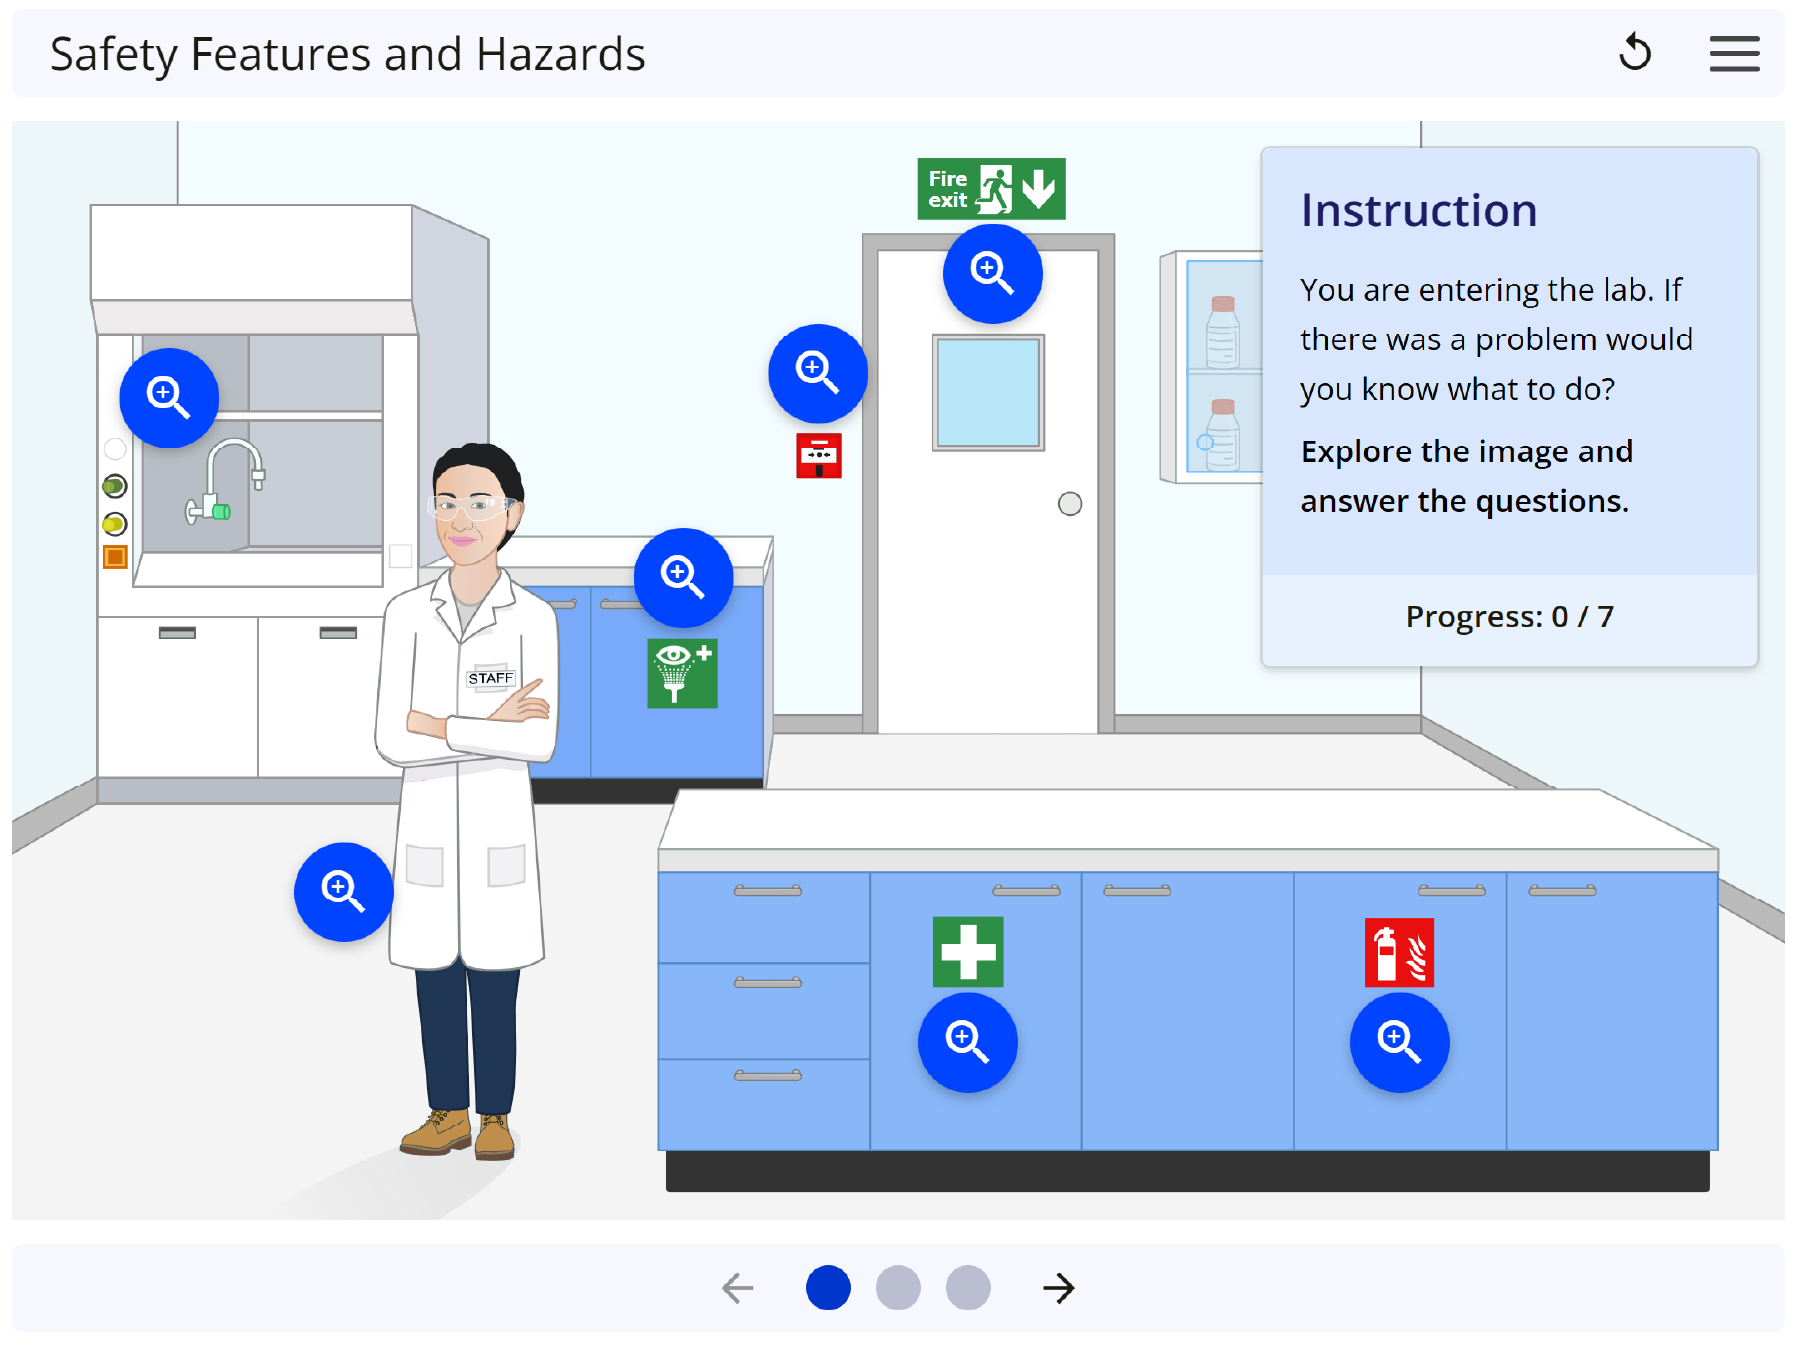This screenshot has height=1350, width=1800.
Task: Click the STAFF badge on lab coat
Action: click(491, 678)
